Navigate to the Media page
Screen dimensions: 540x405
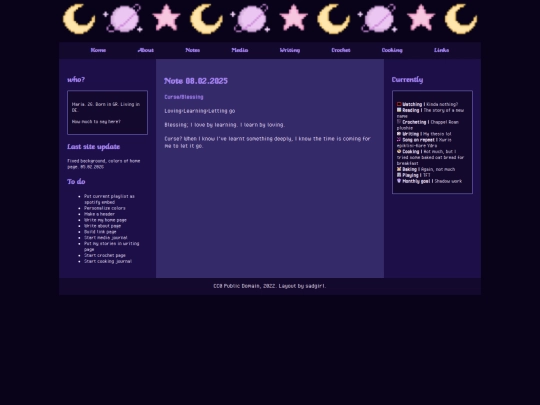click(240, 50)
